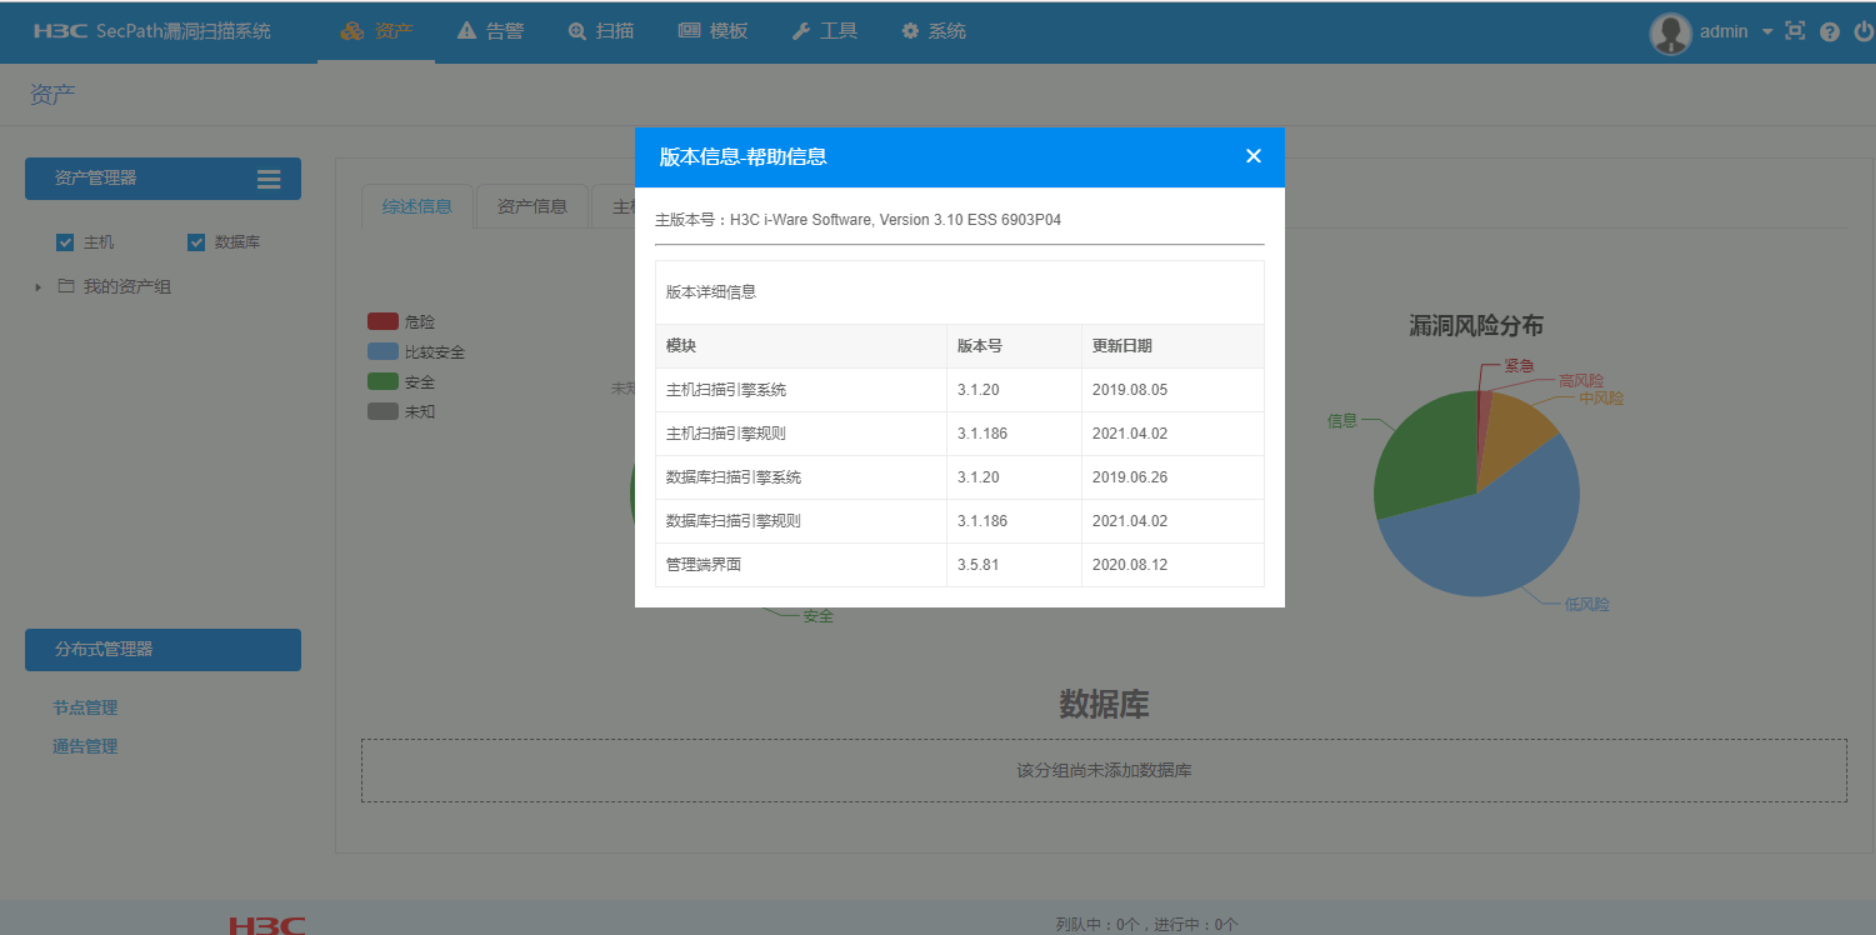The width and height of the screenshot is (1876, 935).
Task: Click the admin user avatar
Action: [1670, 33]
